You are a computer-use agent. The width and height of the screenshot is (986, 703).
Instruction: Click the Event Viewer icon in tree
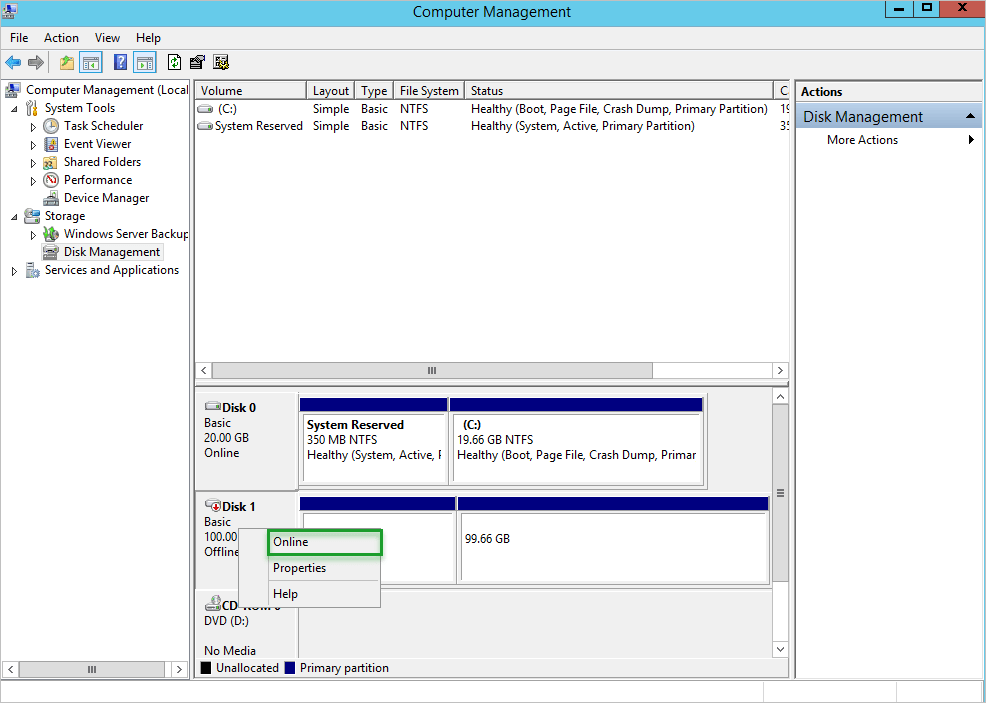click(x=51, y=144)
